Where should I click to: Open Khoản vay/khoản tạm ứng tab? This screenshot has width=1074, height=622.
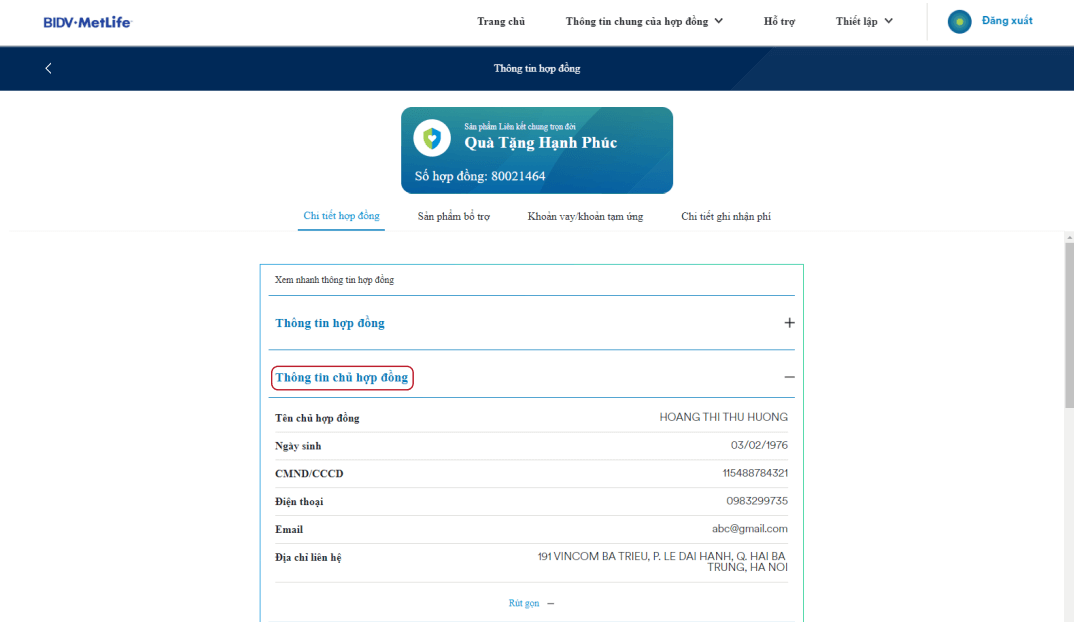585,216
